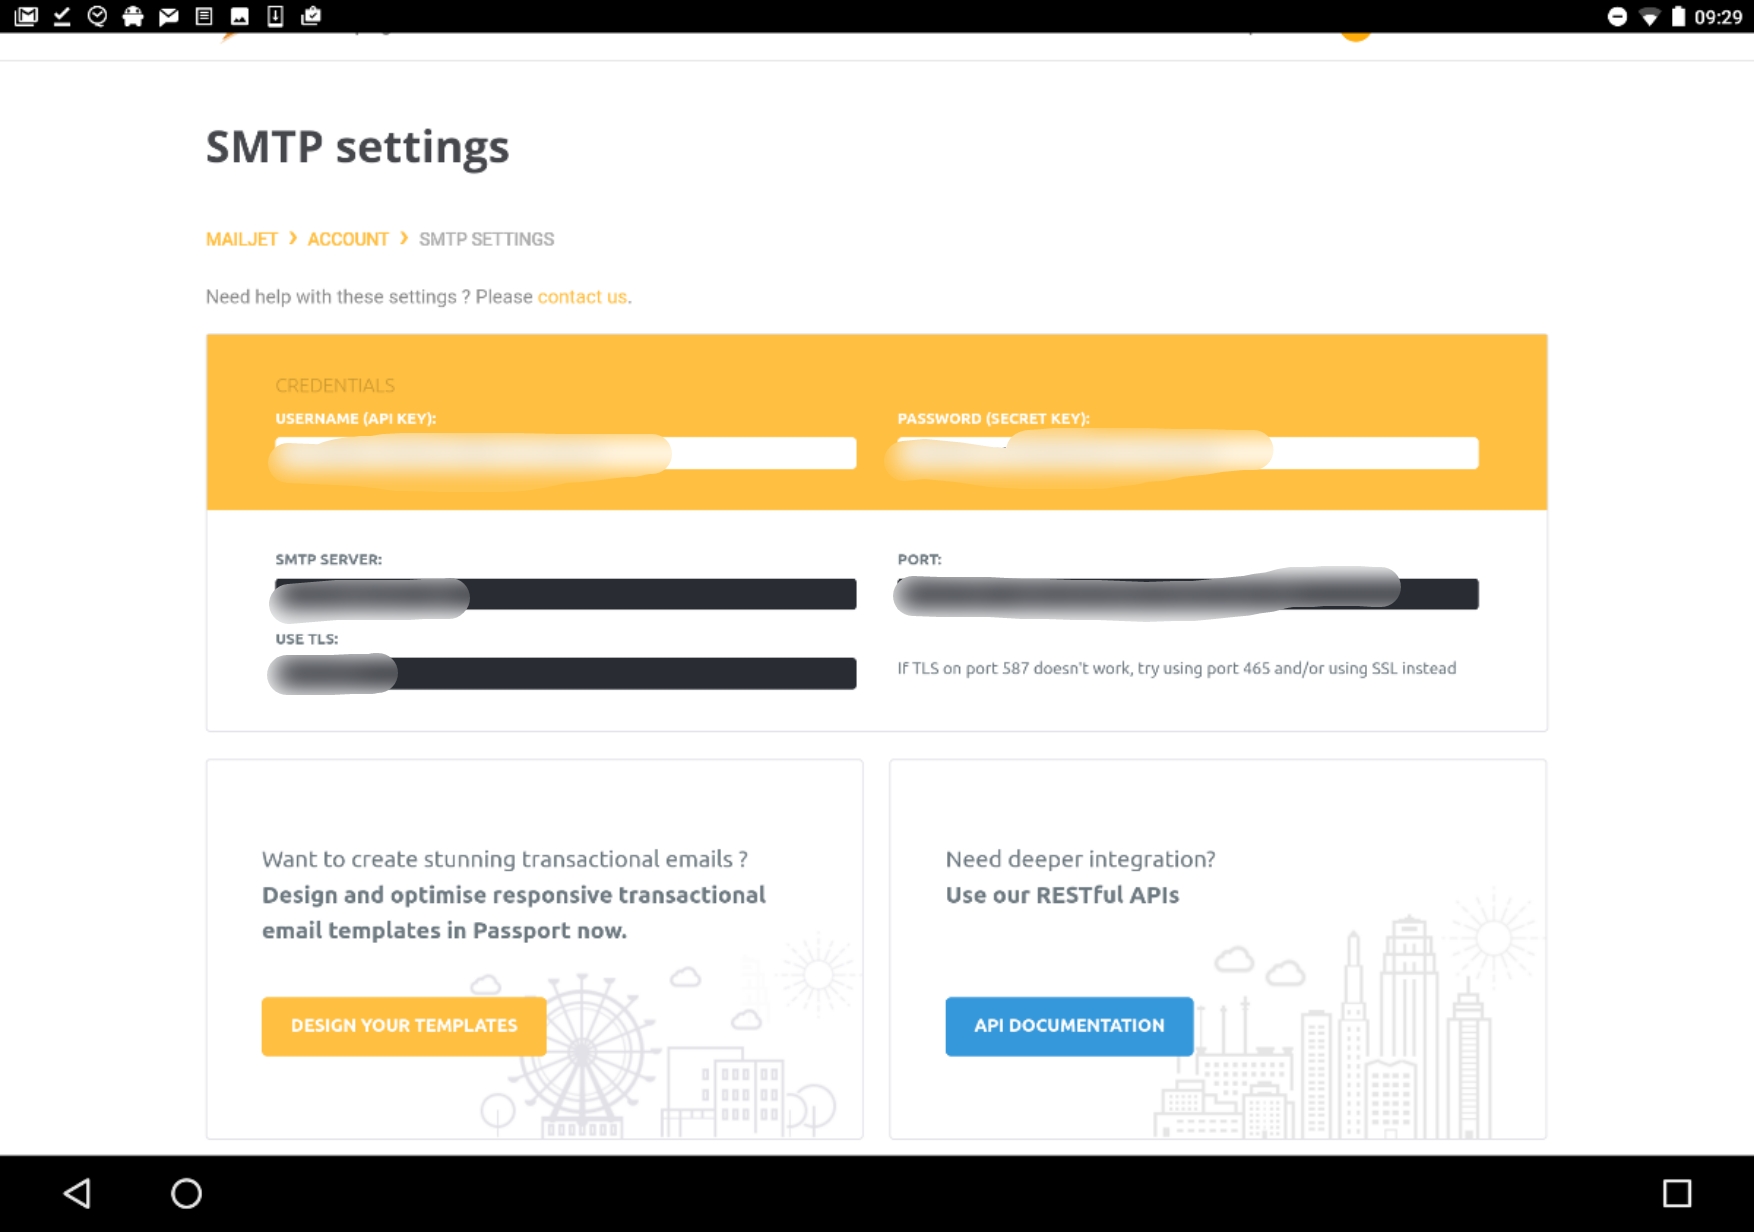
Task: Tap the Gmail notification icon in status bar
Action: coord(26,16)
